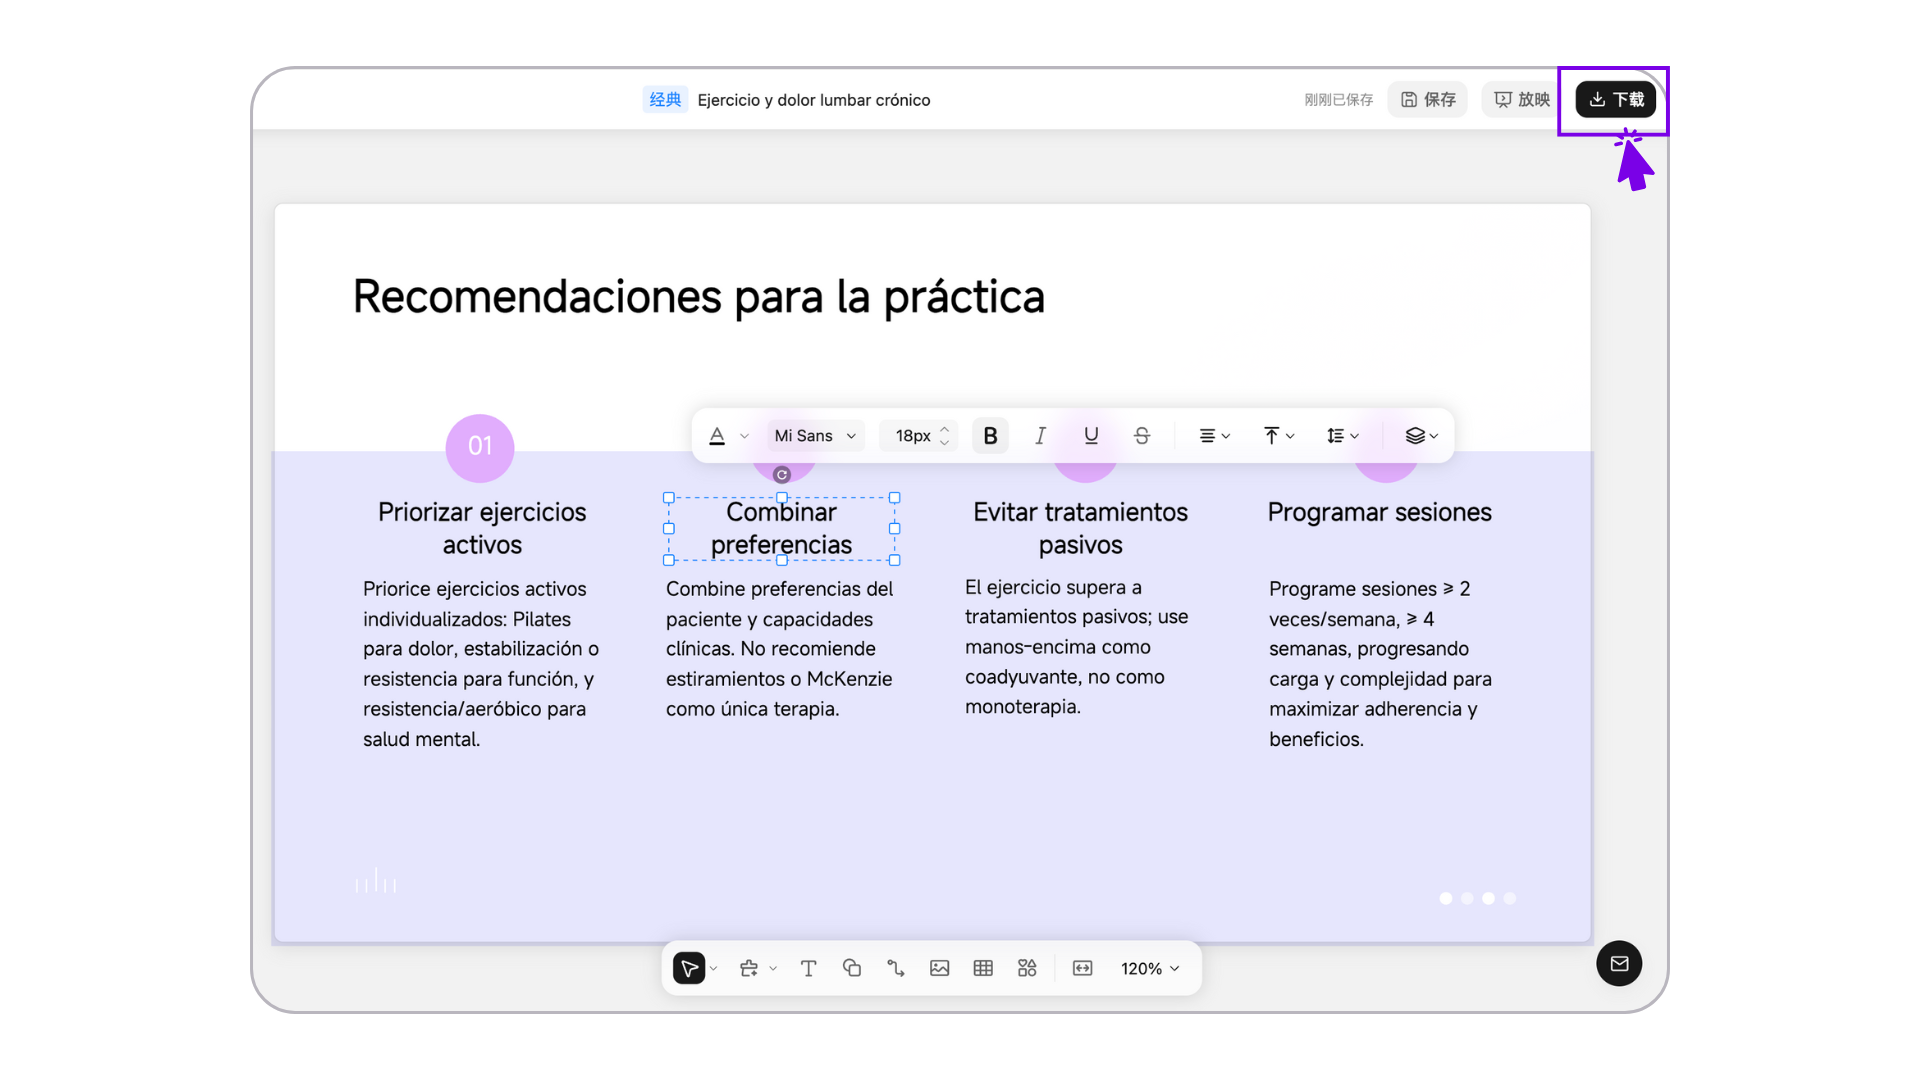Open the Mi Sans font dropdown
Screen dimensions: 1920x1080
815,436
